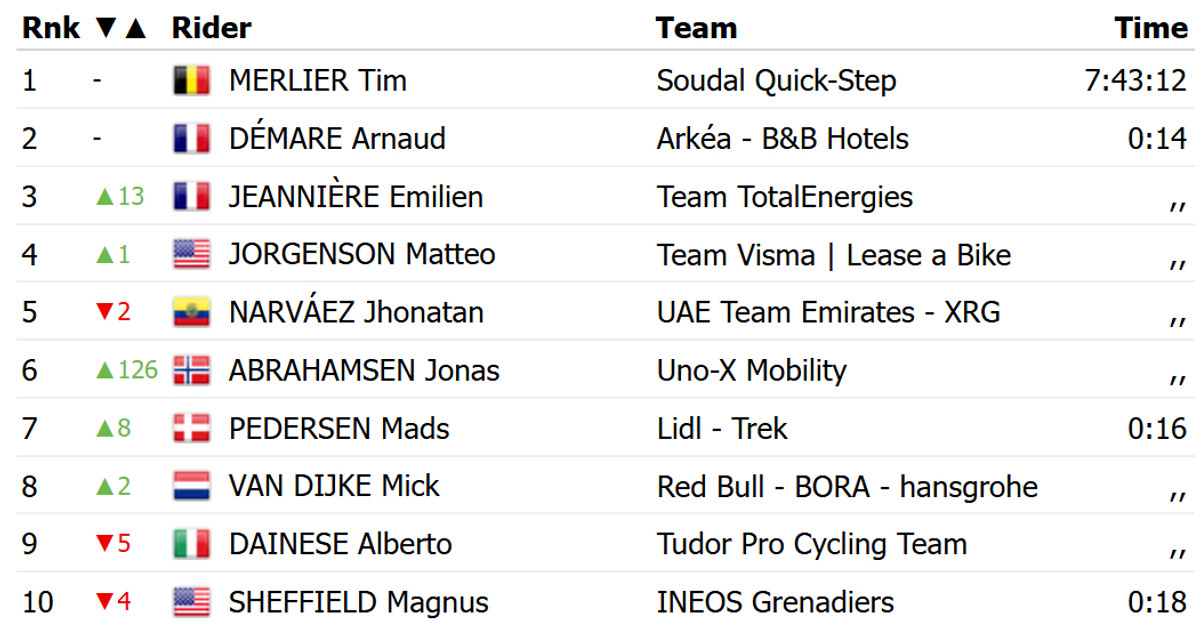Click the Ecuador flag beside Narváez
The image size is (1200, 625).
click(191, 313)
